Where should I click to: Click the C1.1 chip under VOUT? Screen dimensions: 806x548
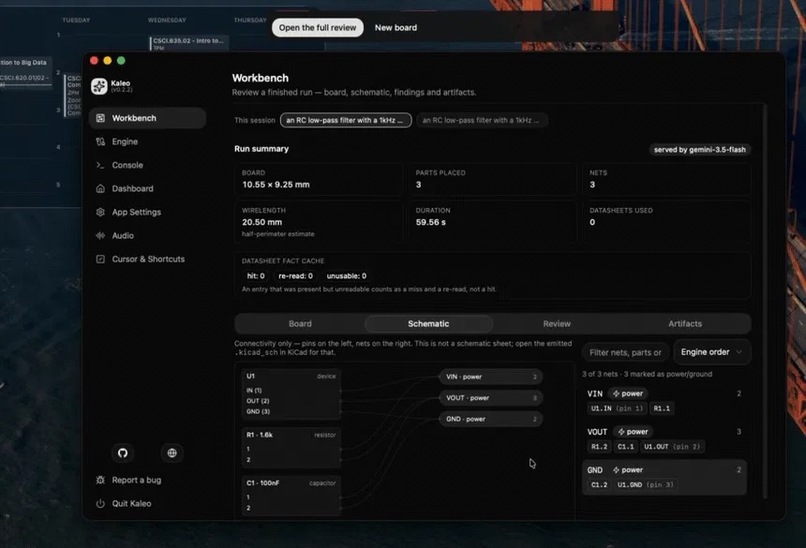[626, 447]
